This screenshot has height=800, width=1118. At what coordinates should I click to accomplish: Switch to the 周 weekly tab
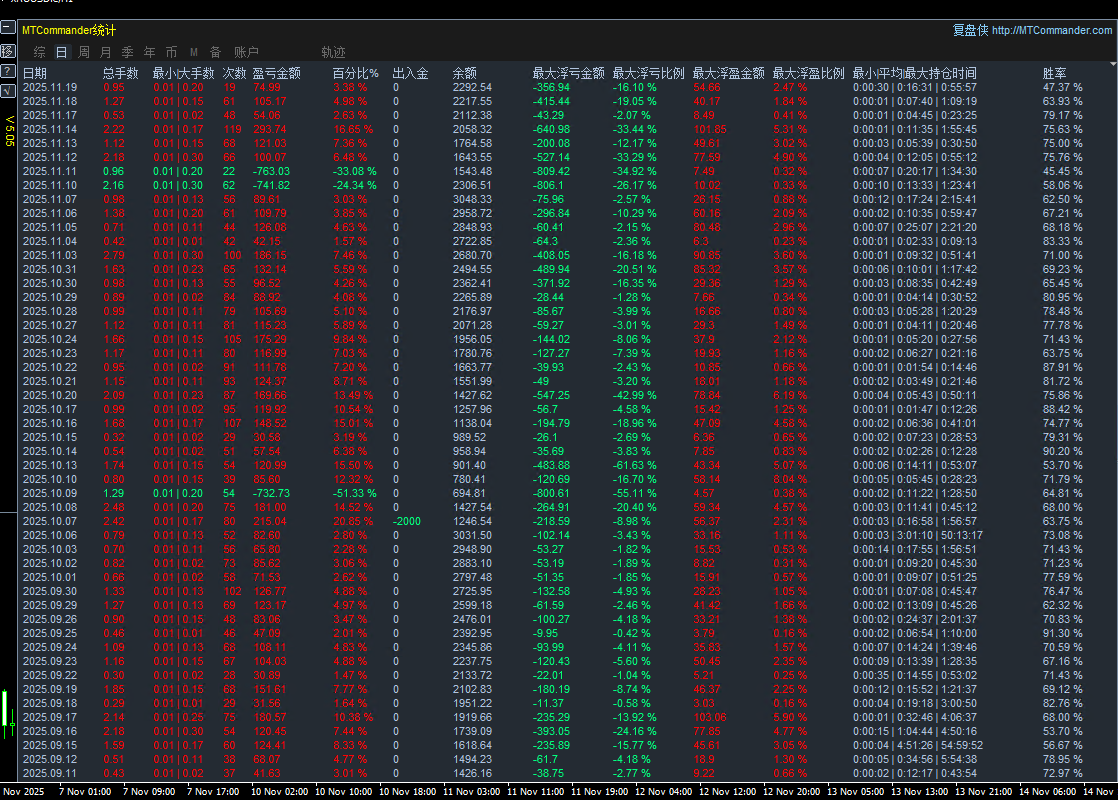84,52
